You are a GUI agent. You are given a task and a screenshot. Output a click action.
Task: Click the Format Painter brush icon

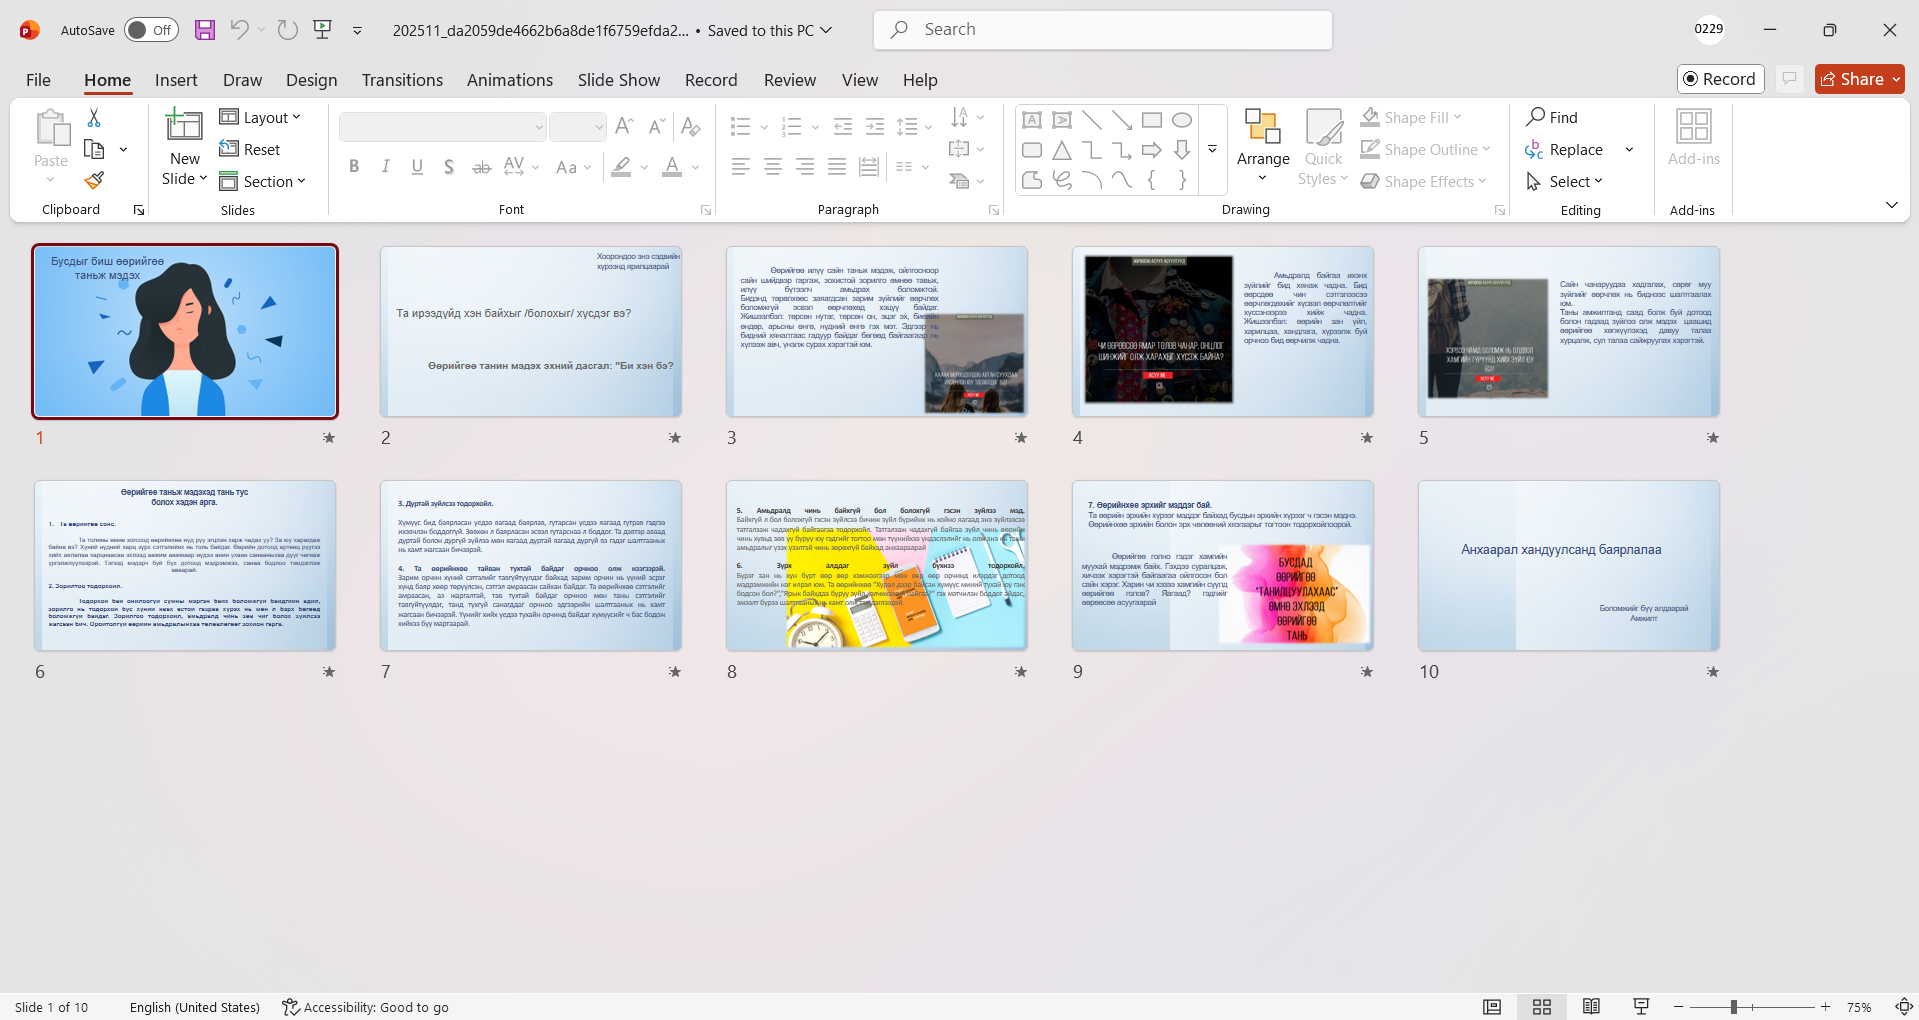click(94, 181)
